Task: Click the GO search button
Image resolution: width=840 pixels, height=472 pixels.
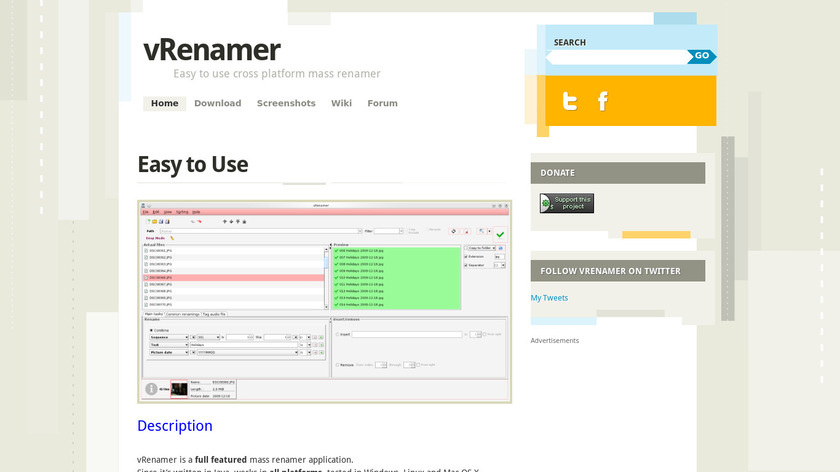Action: point(702,56)
